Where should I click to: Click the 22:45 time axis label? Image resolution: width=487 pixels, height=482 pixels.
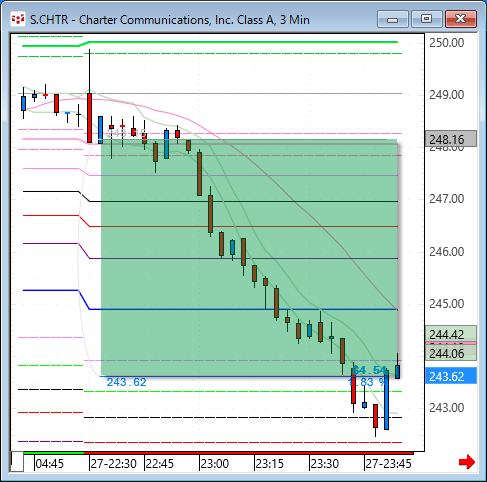click(160, 463)
